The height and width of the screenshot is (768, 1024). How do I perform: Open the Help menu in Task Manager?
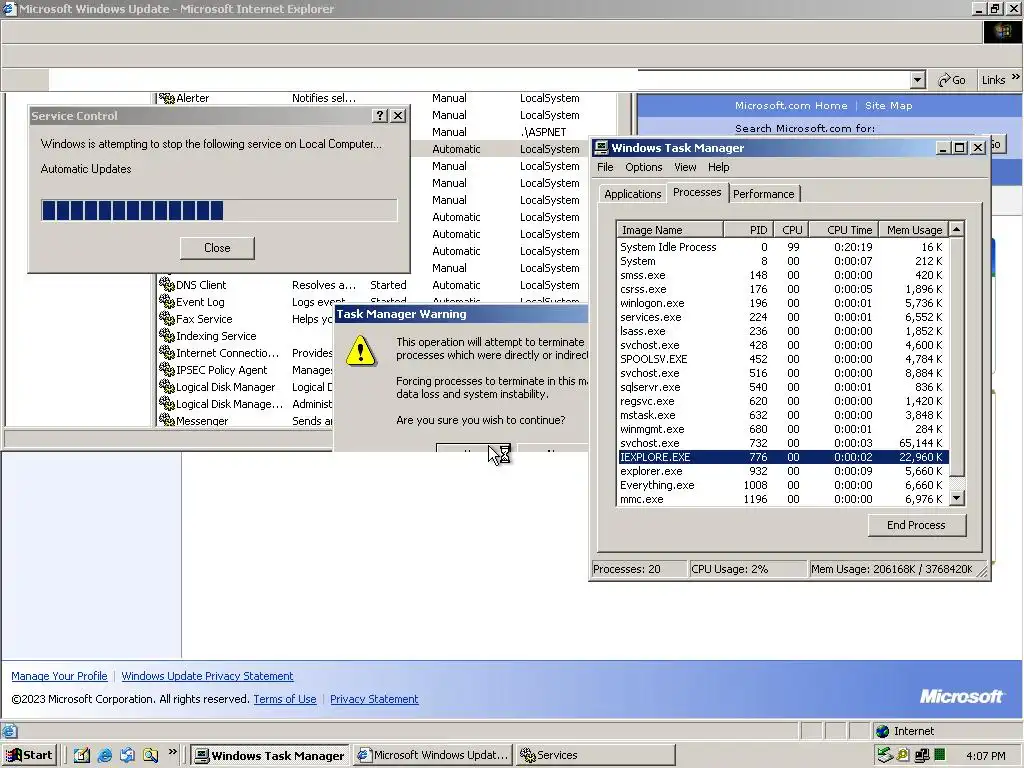tap(718, 167)
